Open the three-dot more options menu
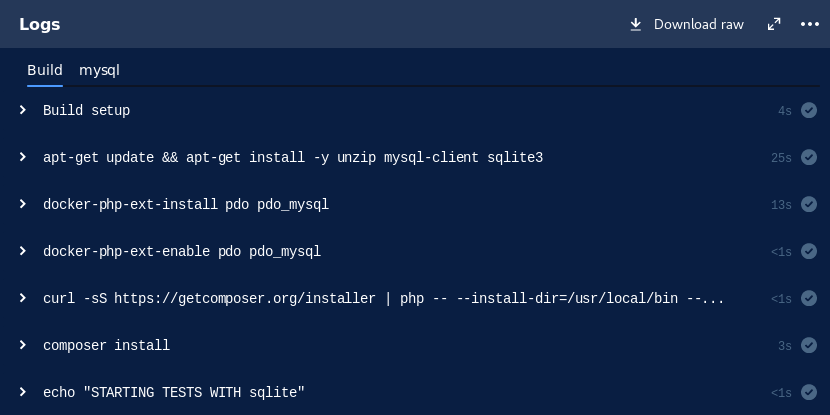830x415 pixels. coord(810,24)
